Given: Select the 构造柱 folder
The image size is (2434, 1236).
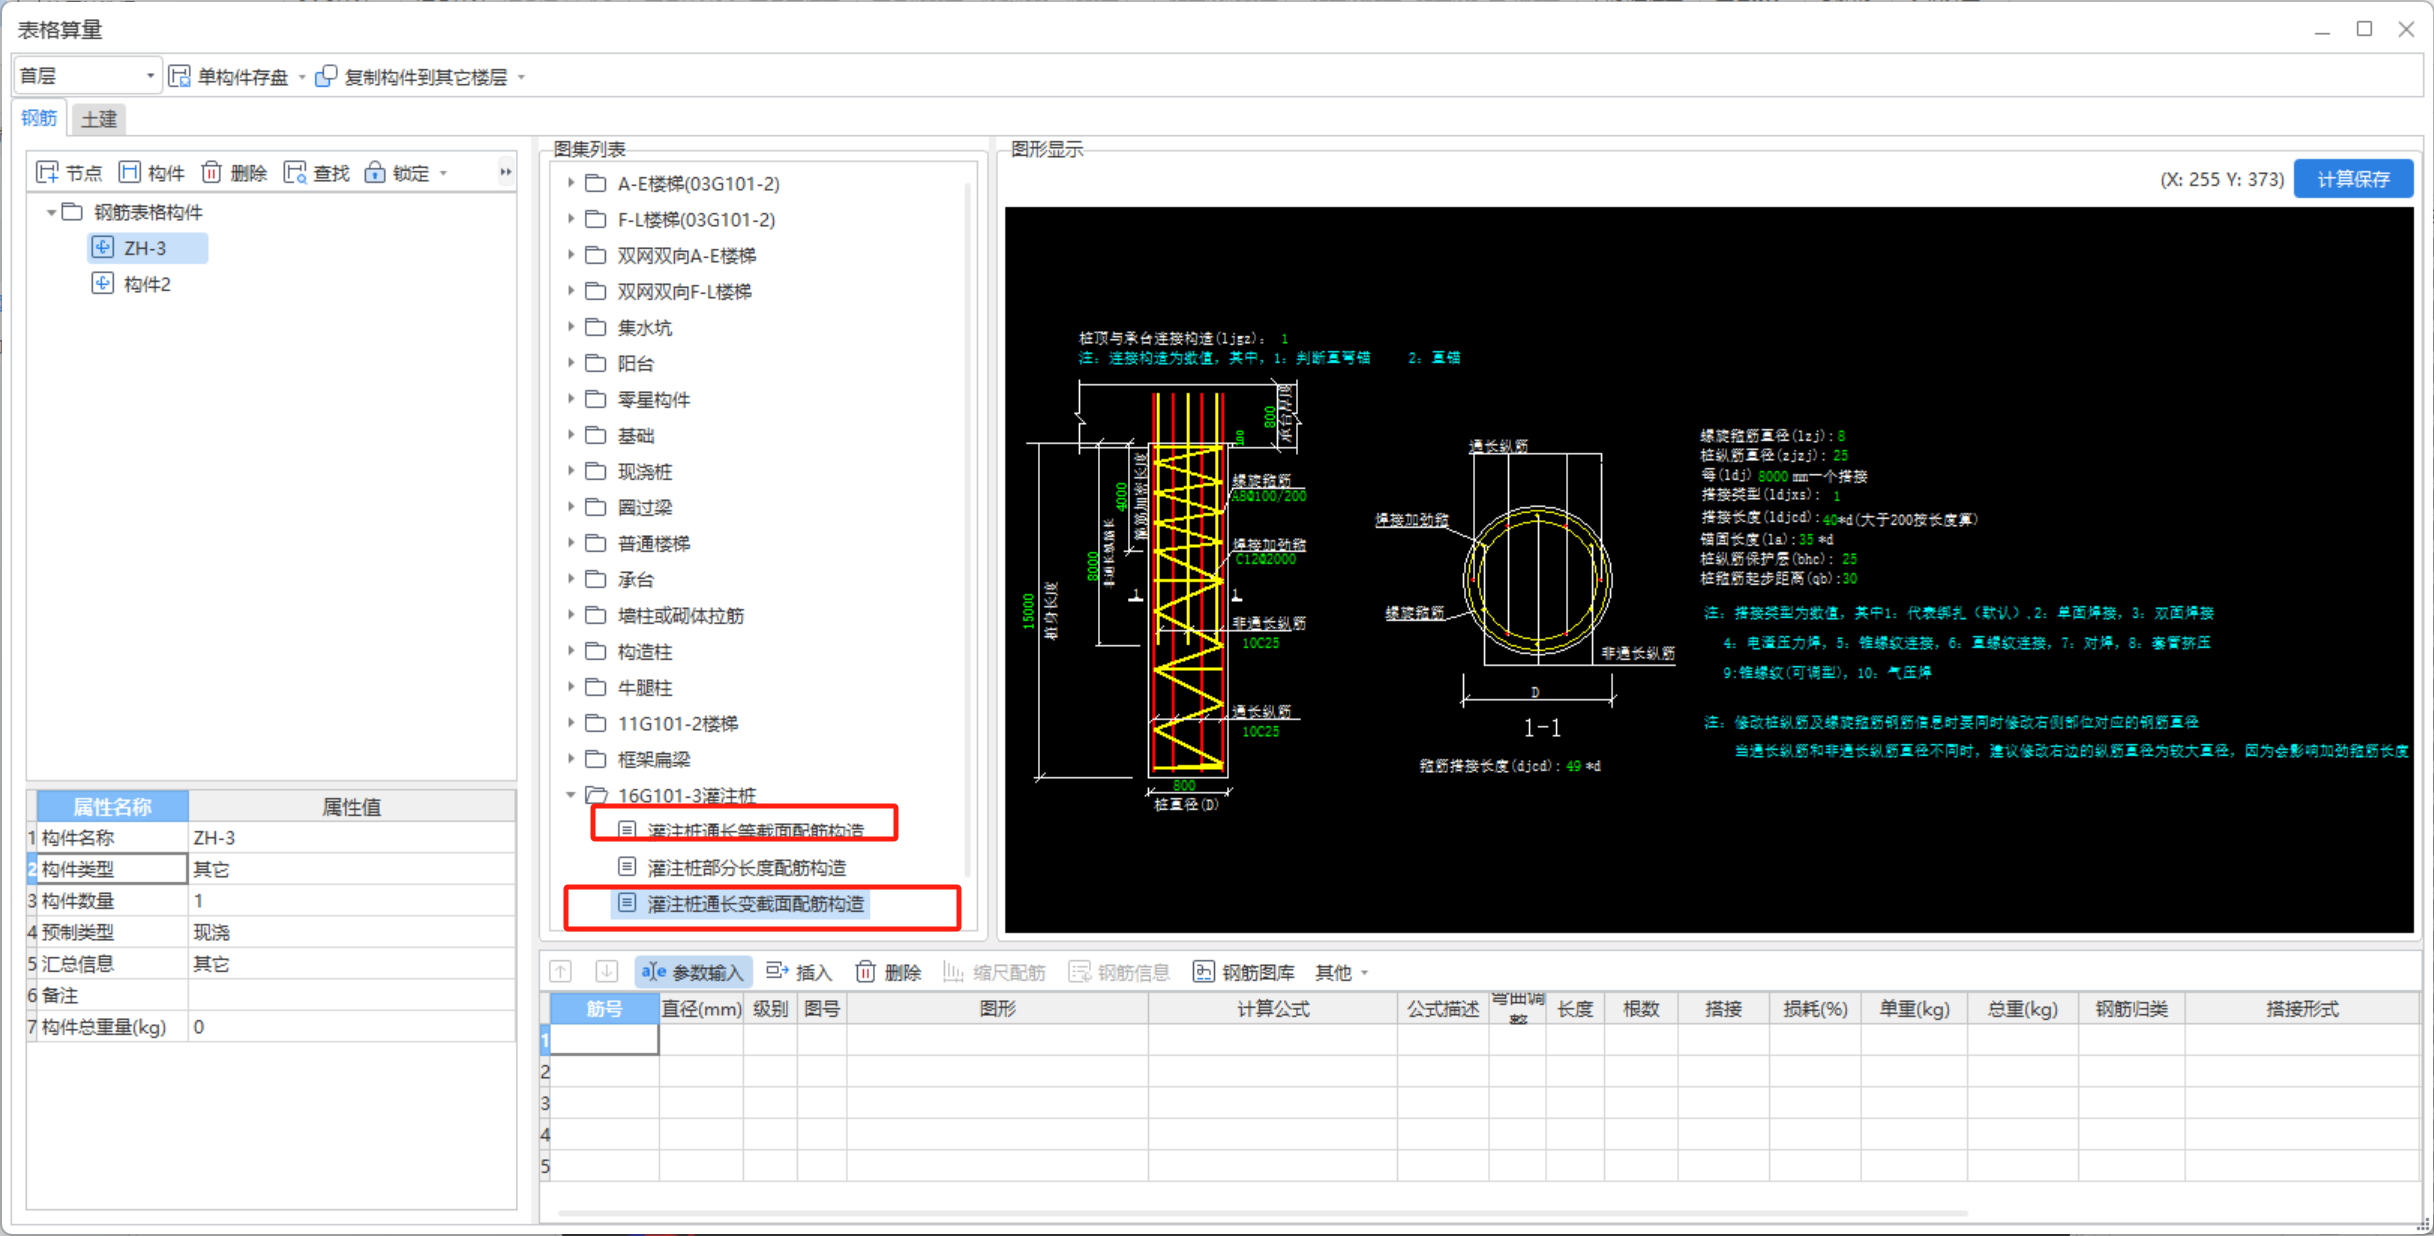Looking at the screenshot, I should click(644, 651).
